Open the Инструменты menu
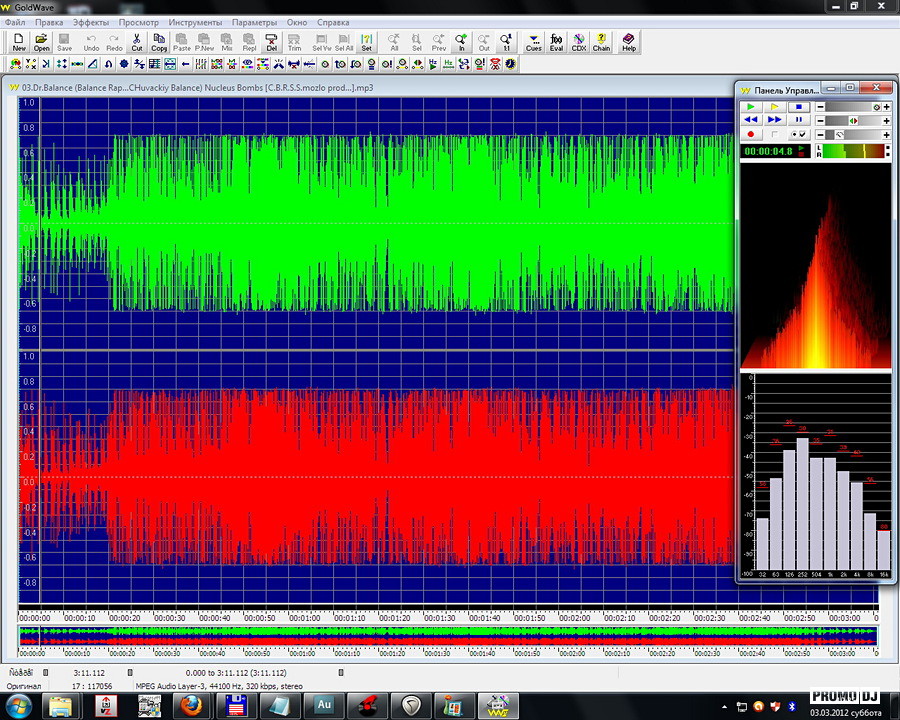This screenshot has width=900, height=720. pos(196,21)
